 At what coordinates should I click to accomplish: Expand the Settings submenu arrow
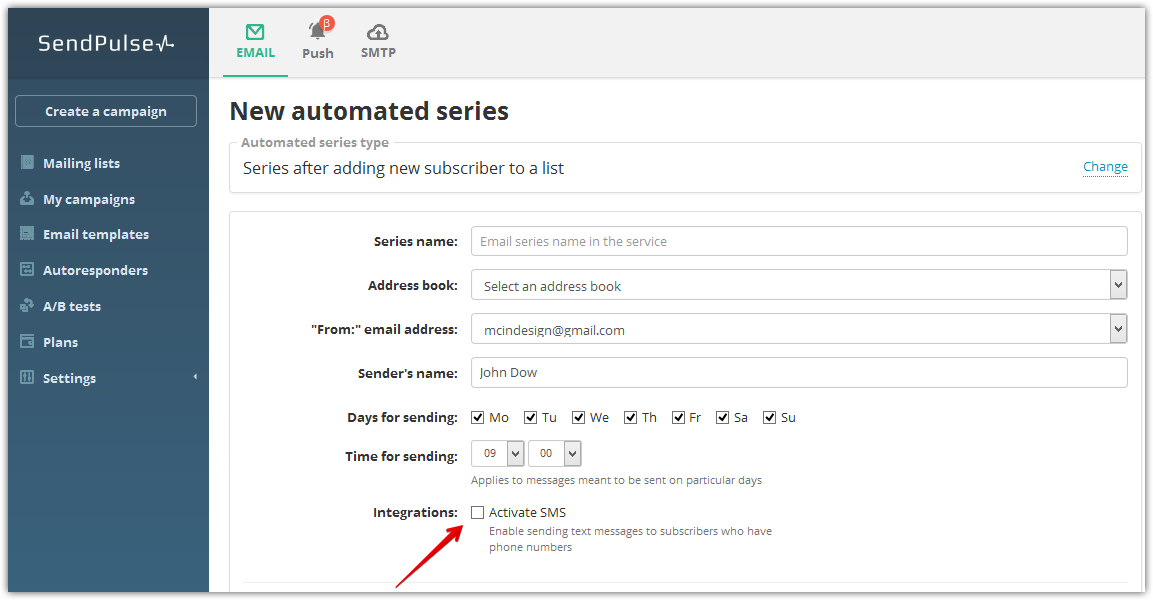coord(195,377)
